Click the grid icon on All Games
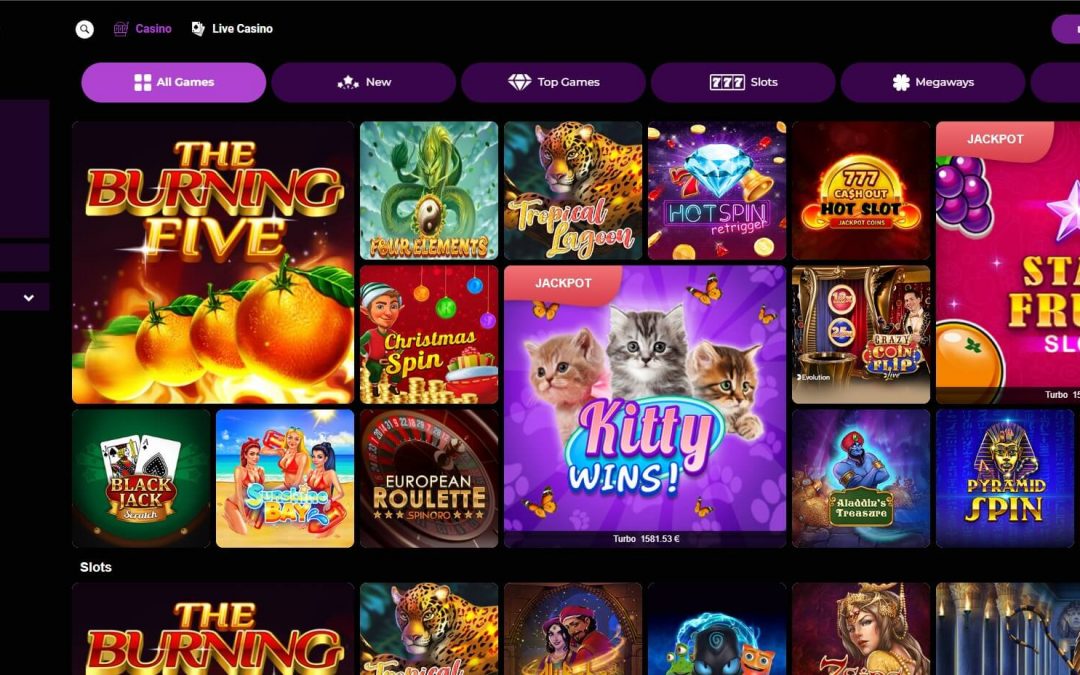 143,83
